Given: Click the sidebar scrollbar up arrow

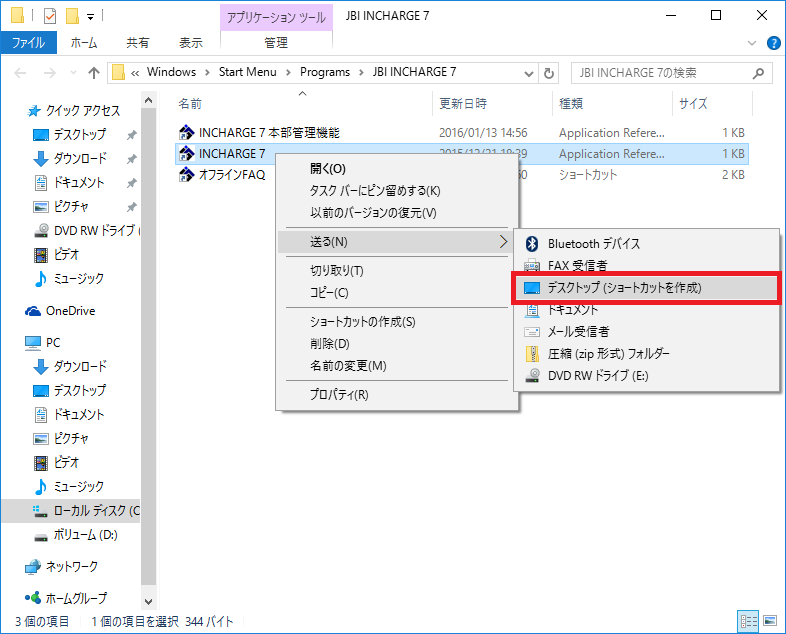Looking at the screenshot, I should pos(148,100).
